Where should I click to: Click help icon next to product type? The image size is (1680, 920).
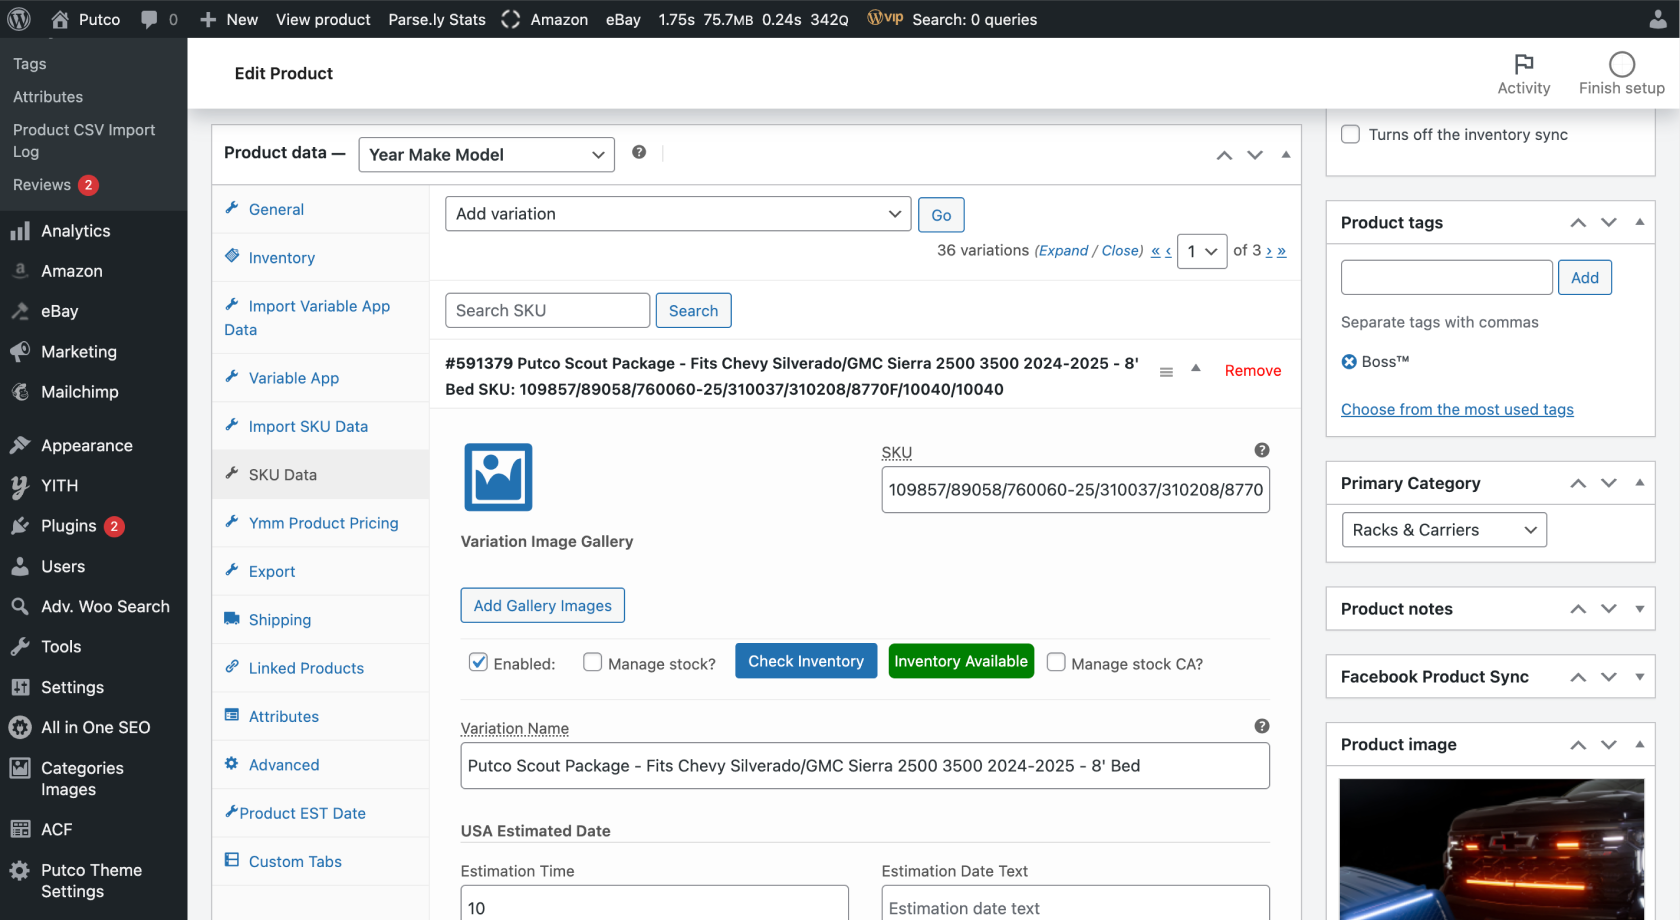[639, 152]
